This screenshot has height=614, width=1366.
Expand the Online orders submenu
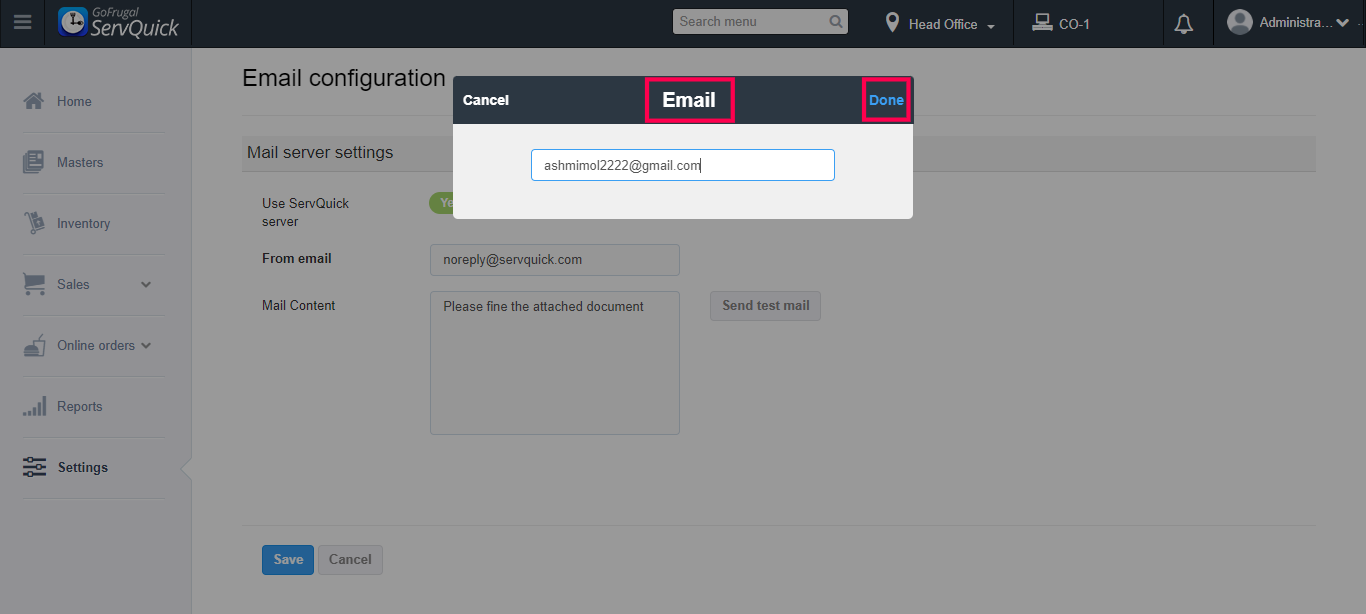146,345
